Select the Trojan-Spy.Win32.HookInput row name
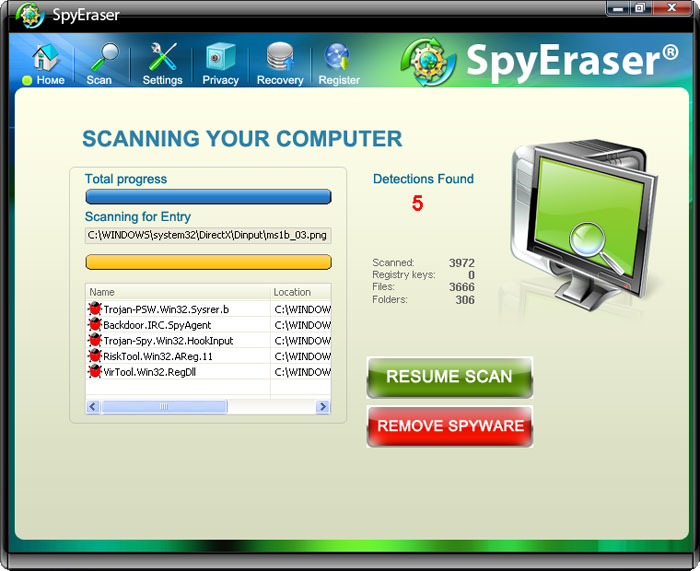Image resolution: width=700 pixels, height=571 pixels. point(168,341)
